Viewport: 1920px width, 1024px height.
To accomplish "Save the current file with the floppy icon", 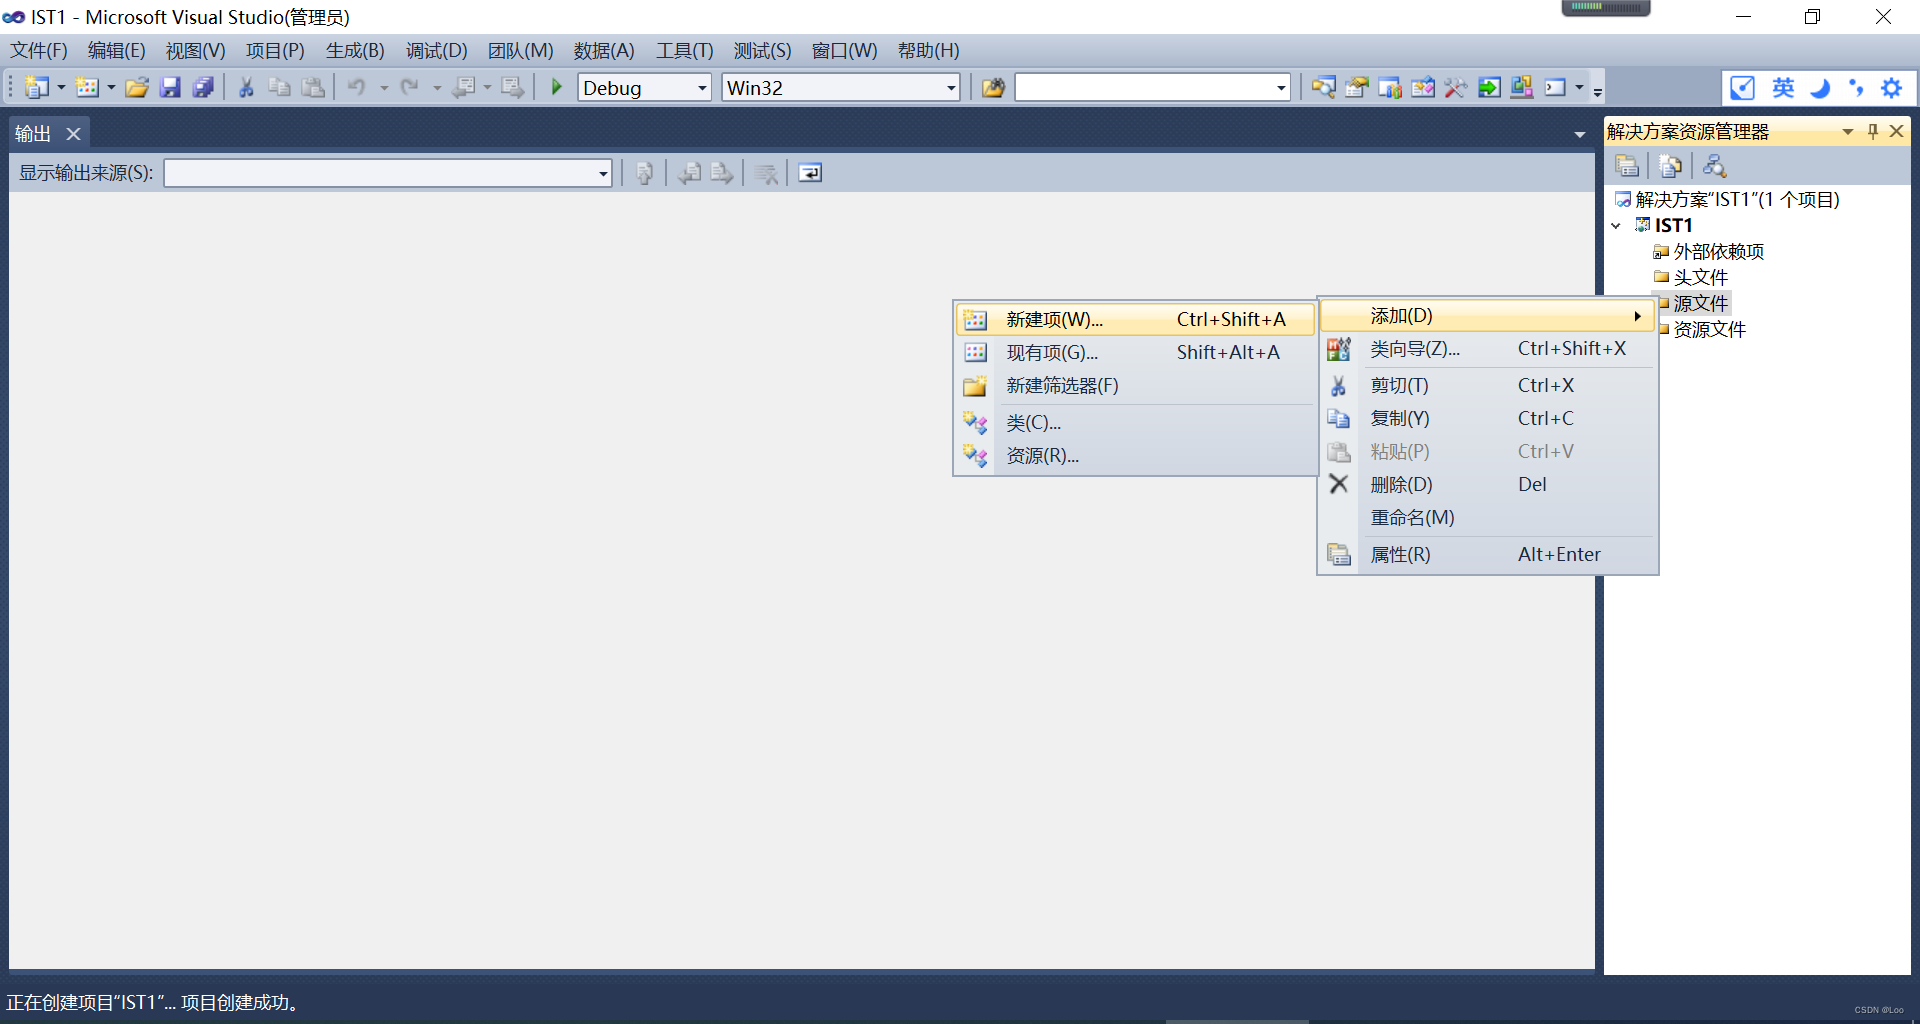I will pos(170,88).
